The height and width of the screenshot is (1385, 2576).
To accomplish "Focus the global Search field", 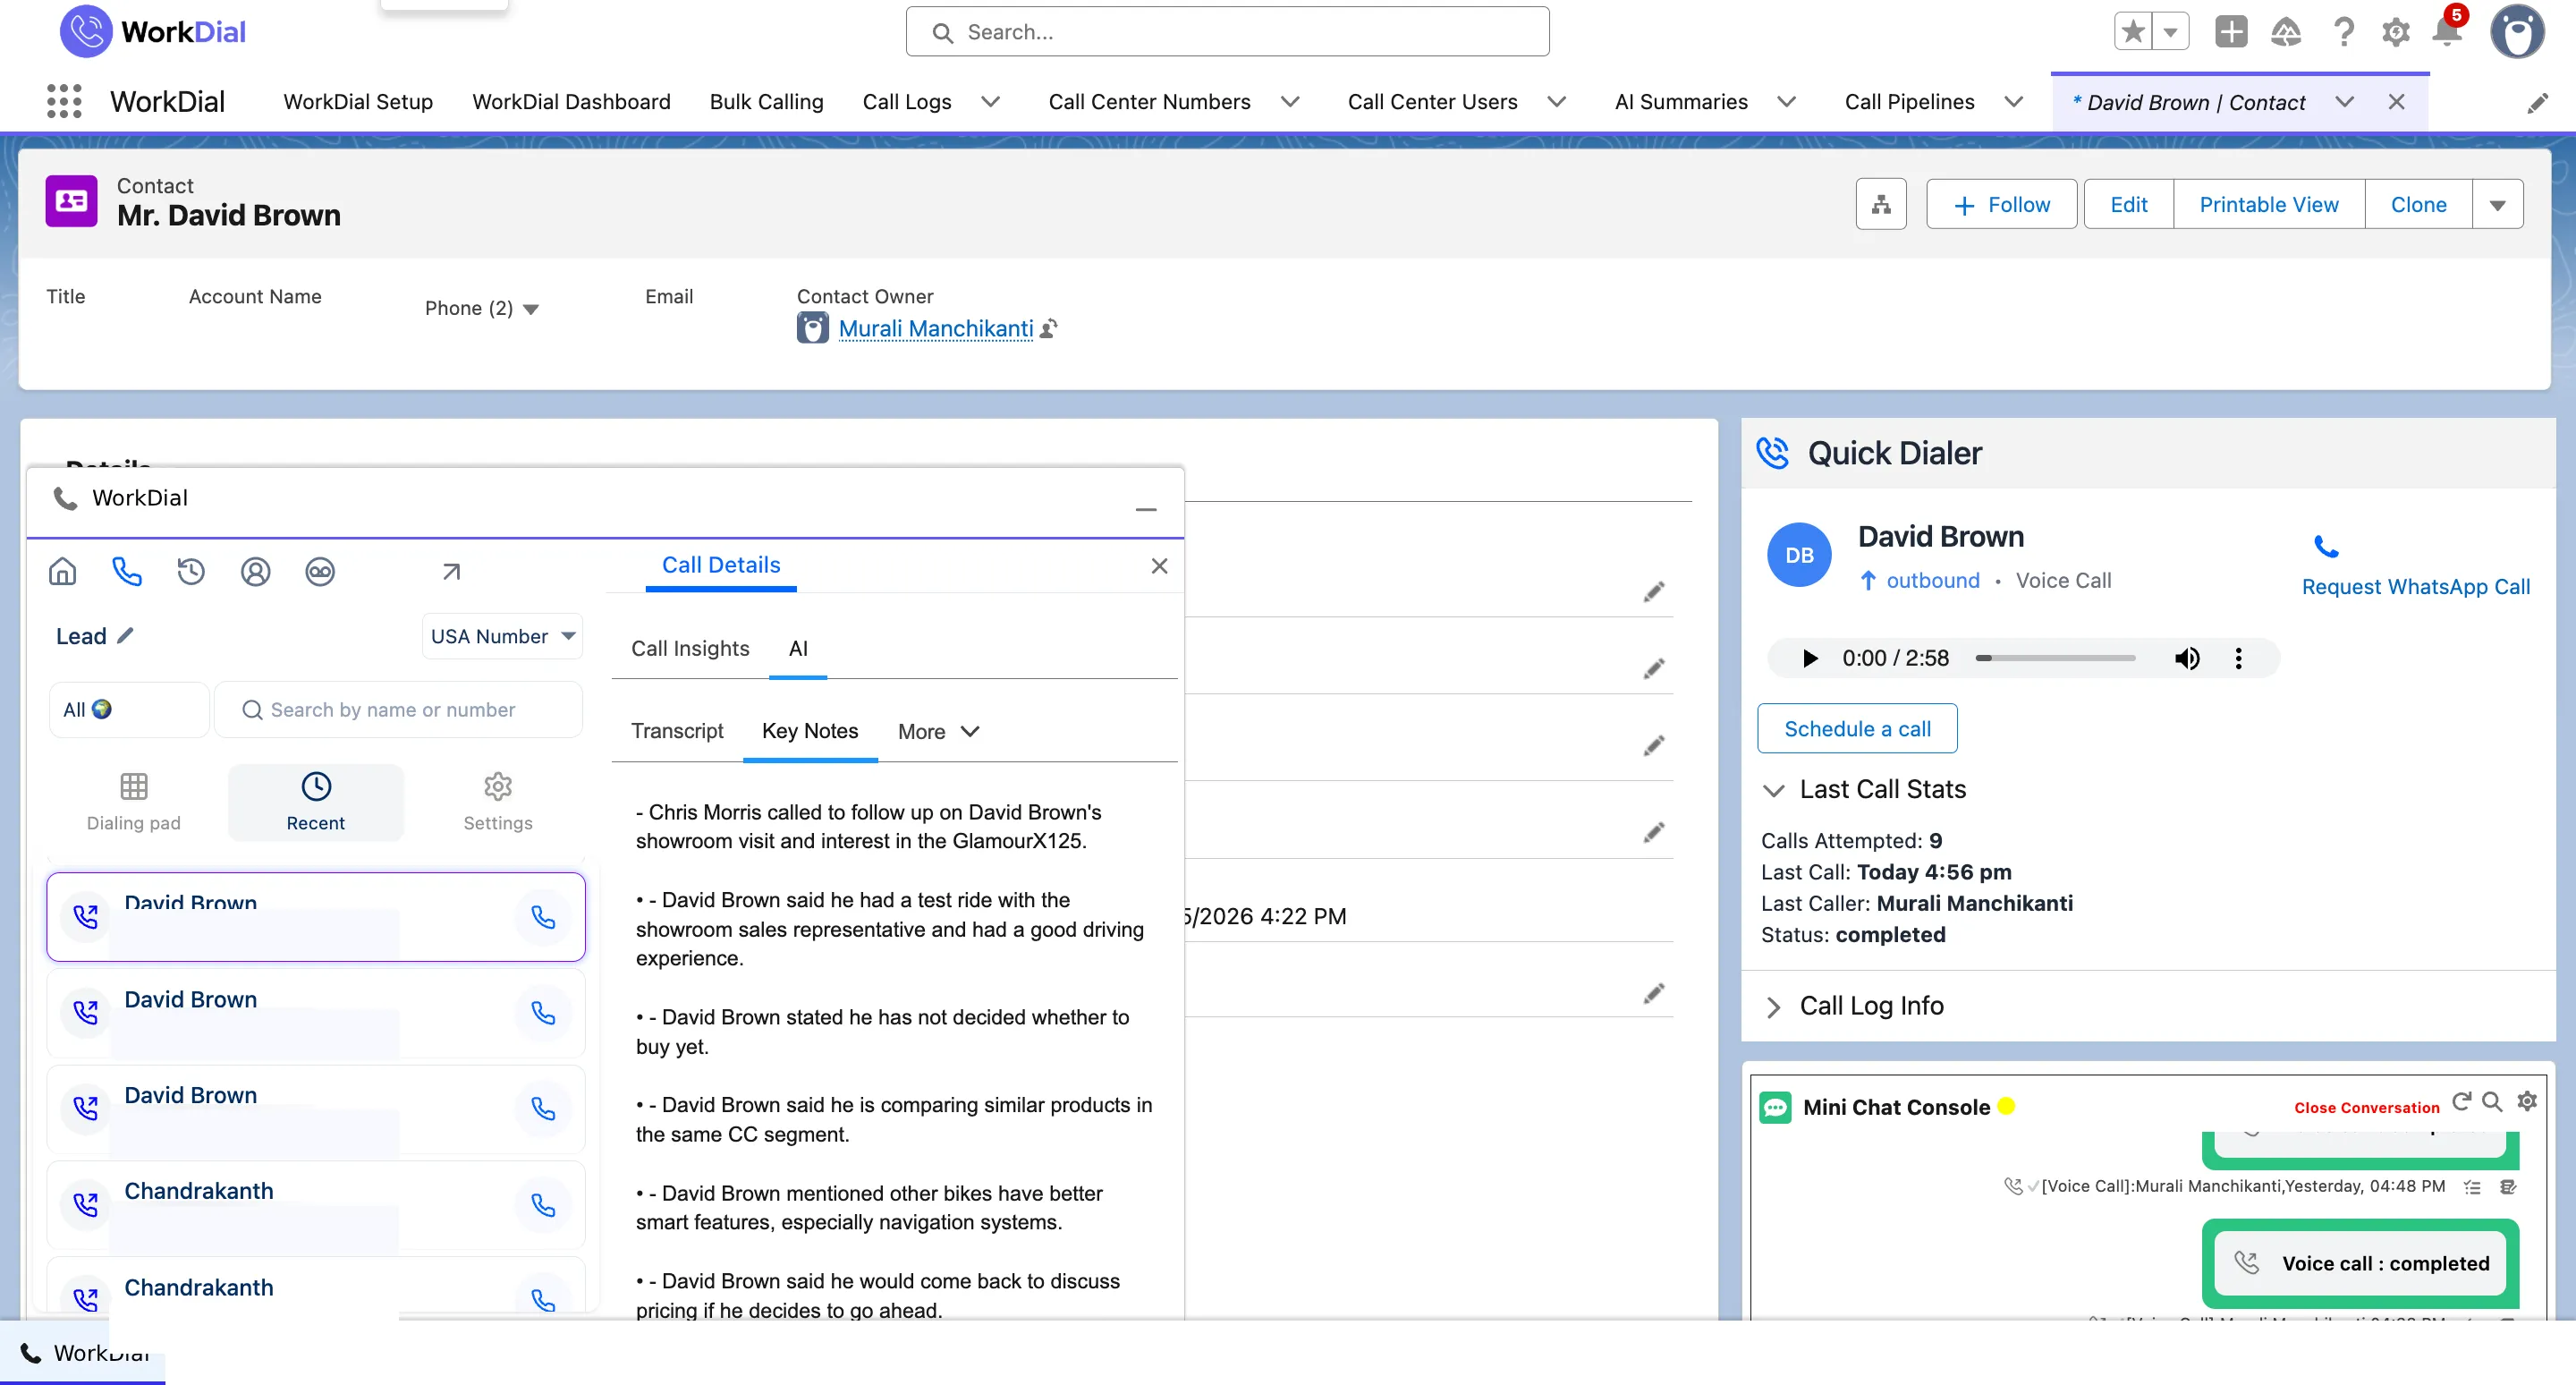I will pyautogui.click(x=1227, y=32).
